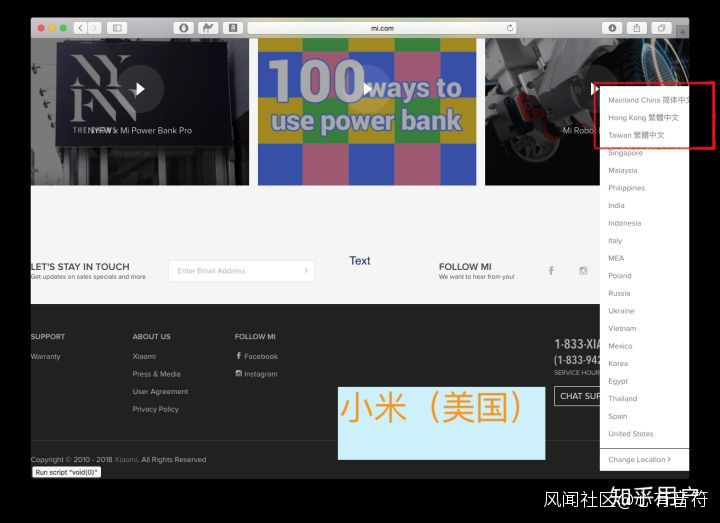The width and height of the screenshot is (720, 523).
Task: Click Facebook icon beside FOLLOW MI heading
Action: coord(551,270)
